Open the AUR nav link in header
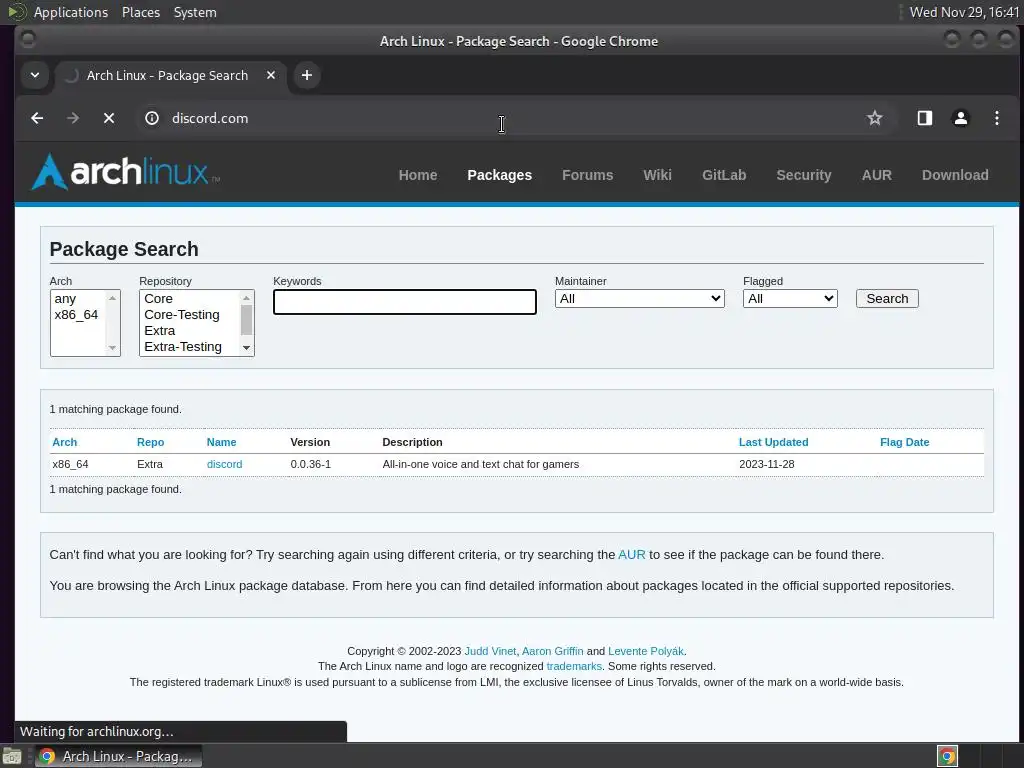 pos(876,175)
